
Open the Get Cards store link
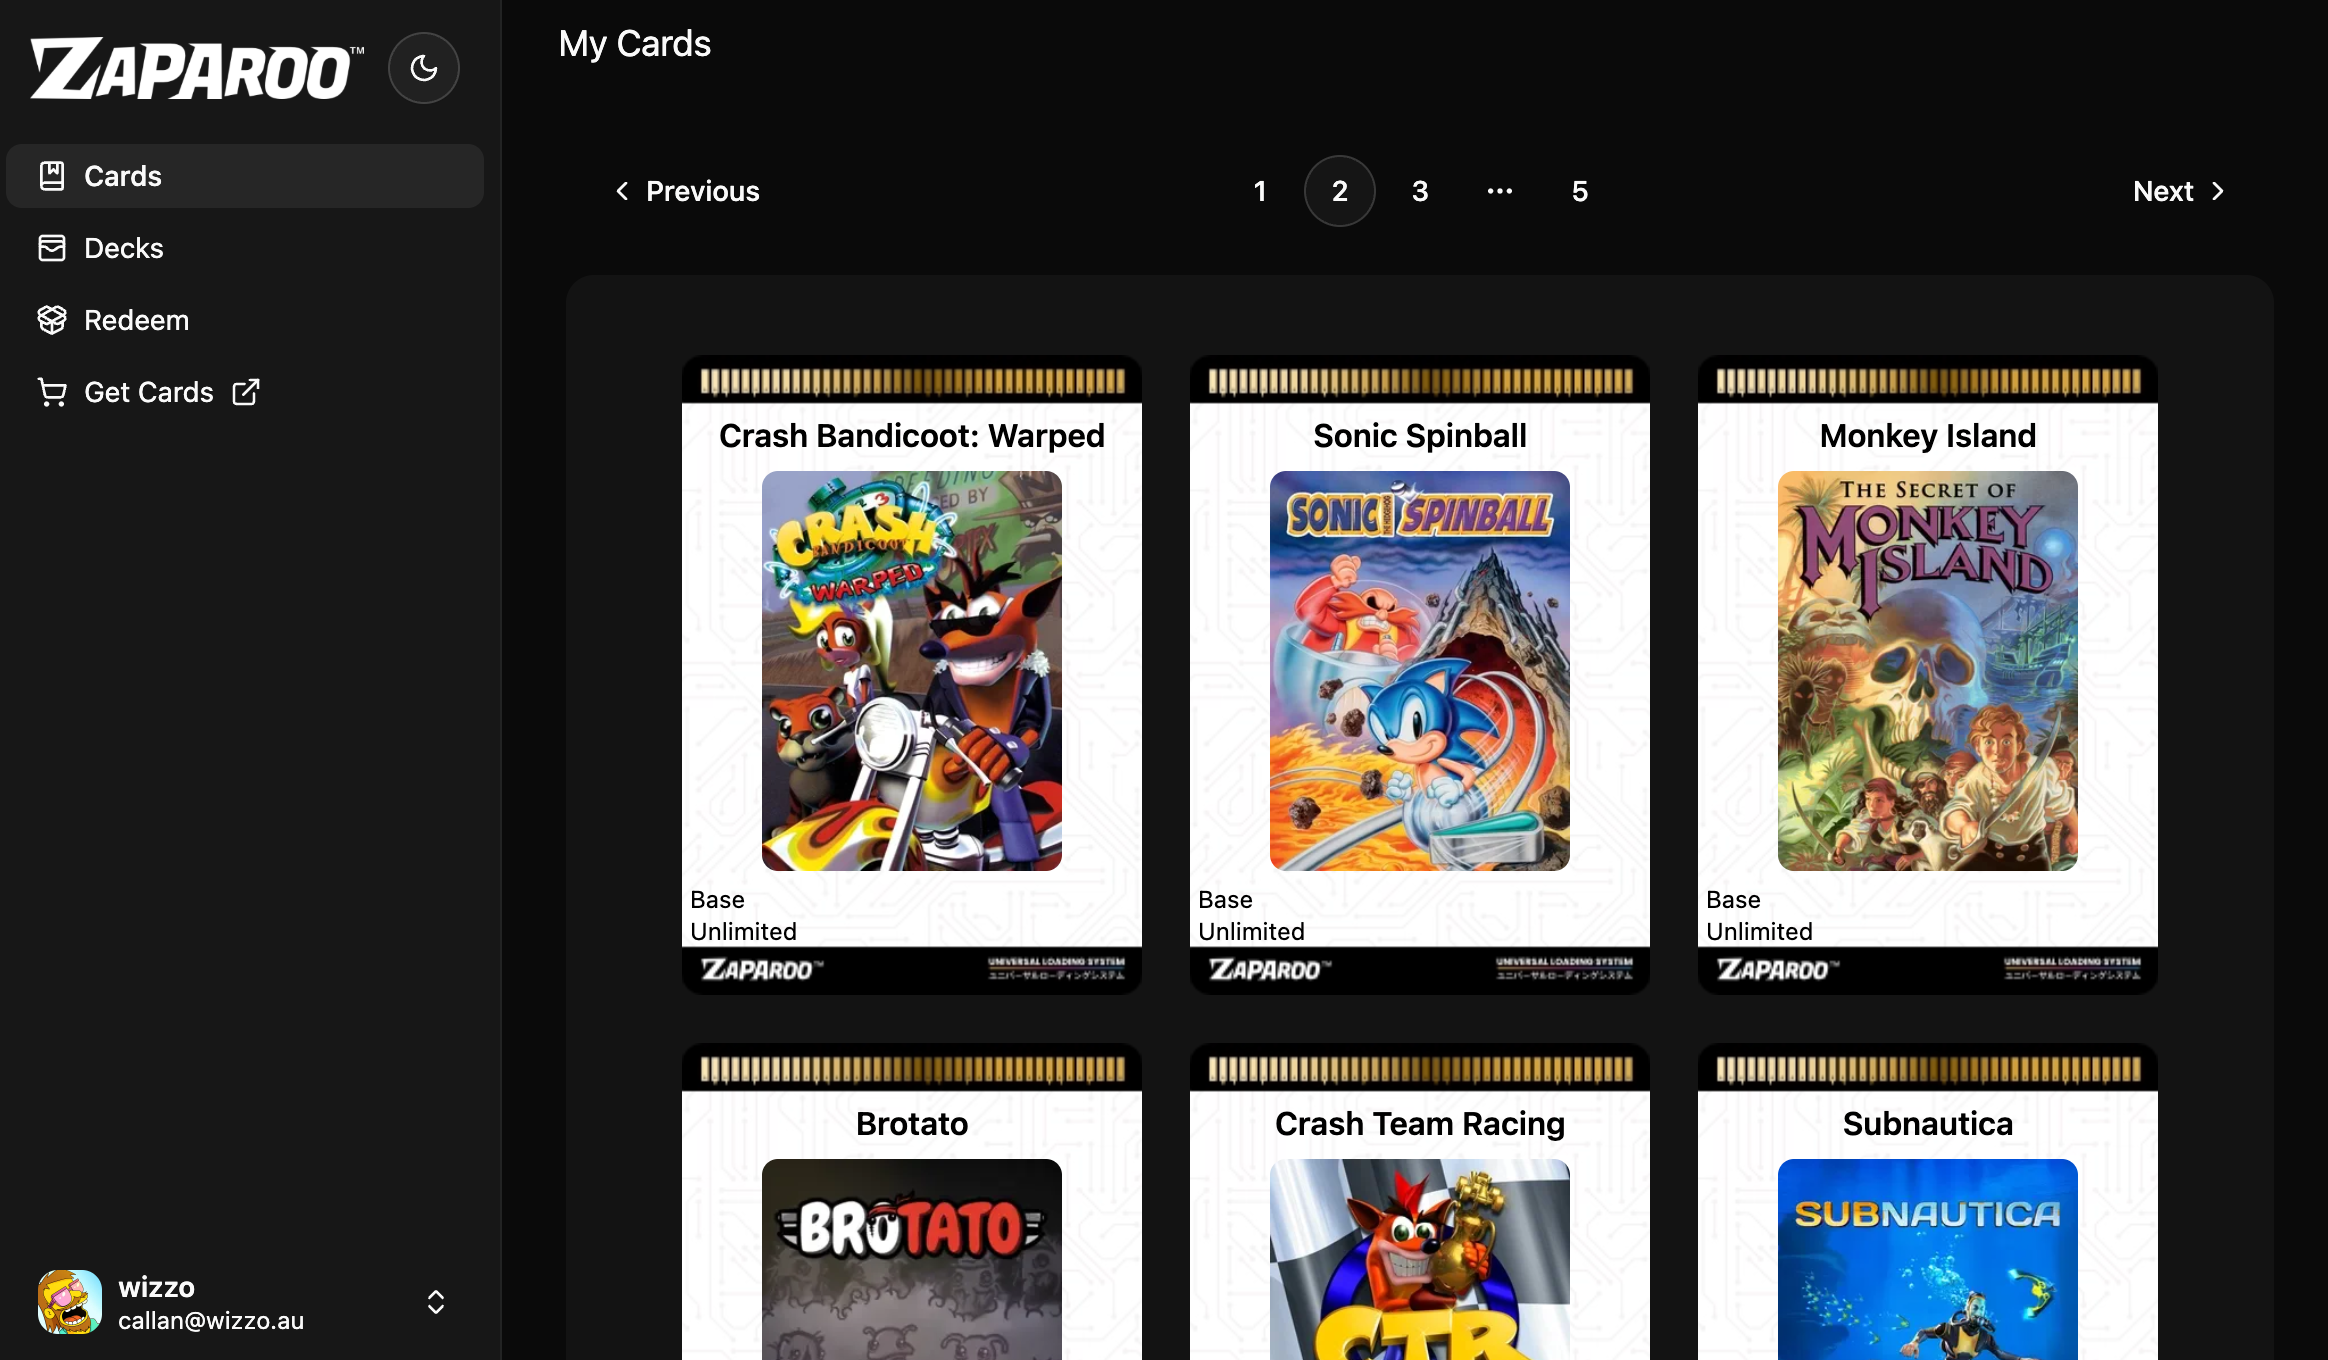(245, 392)
